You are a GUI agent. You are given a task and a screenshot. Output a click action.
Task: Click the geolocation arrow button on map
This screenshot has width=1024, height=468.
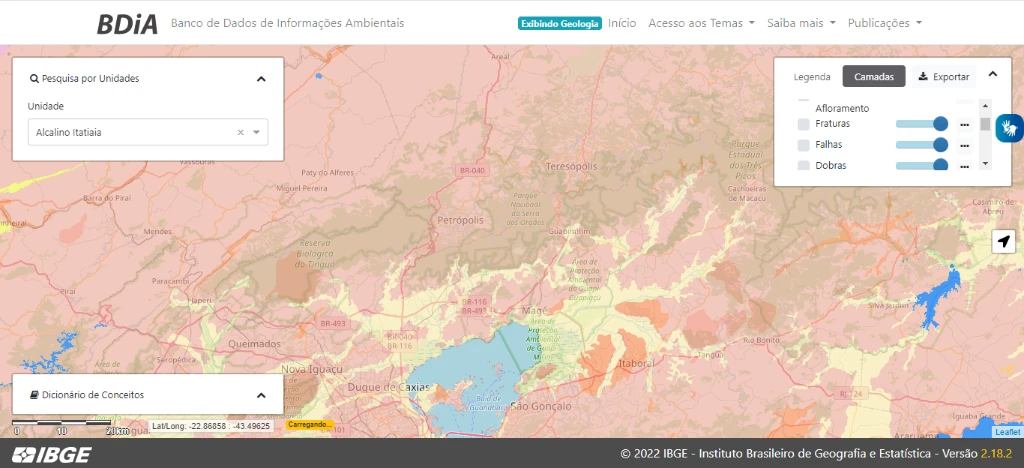1004,242
